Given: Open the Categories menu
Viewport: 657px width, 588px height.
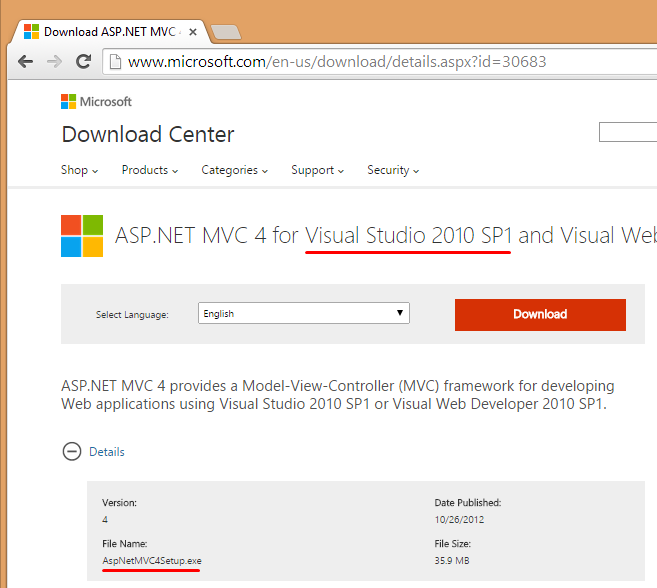Looking at the screenshot, I should pyautogui.click(x=235, y=170).
